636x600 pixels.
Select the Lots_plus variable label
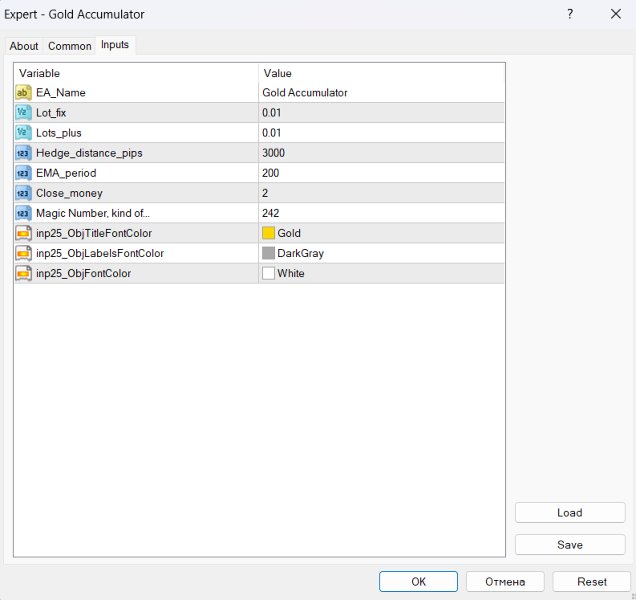pos(59,133)
